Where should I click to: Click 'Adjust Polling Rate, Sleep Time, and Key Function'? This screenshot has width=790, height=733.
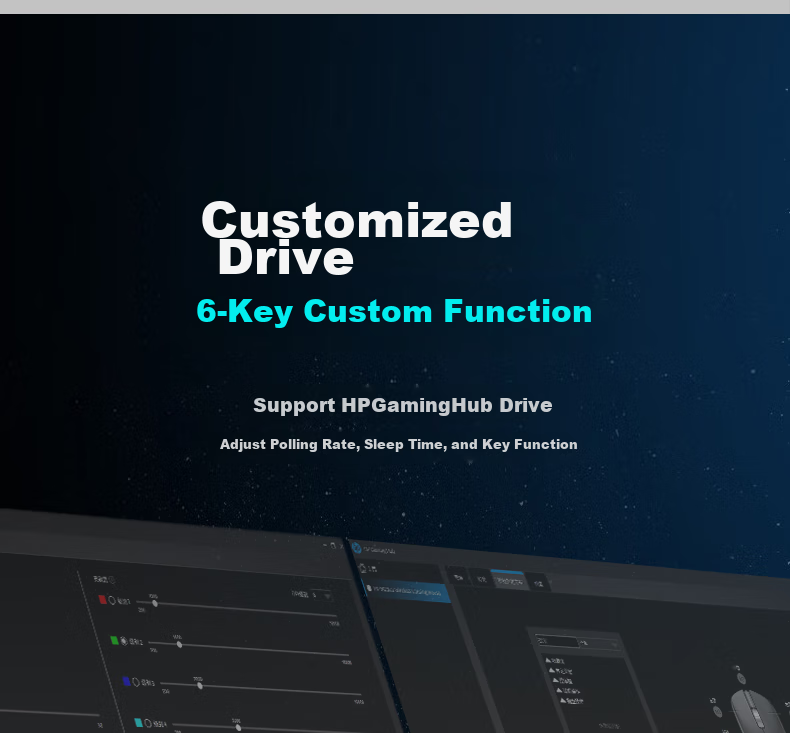point(399,444)
